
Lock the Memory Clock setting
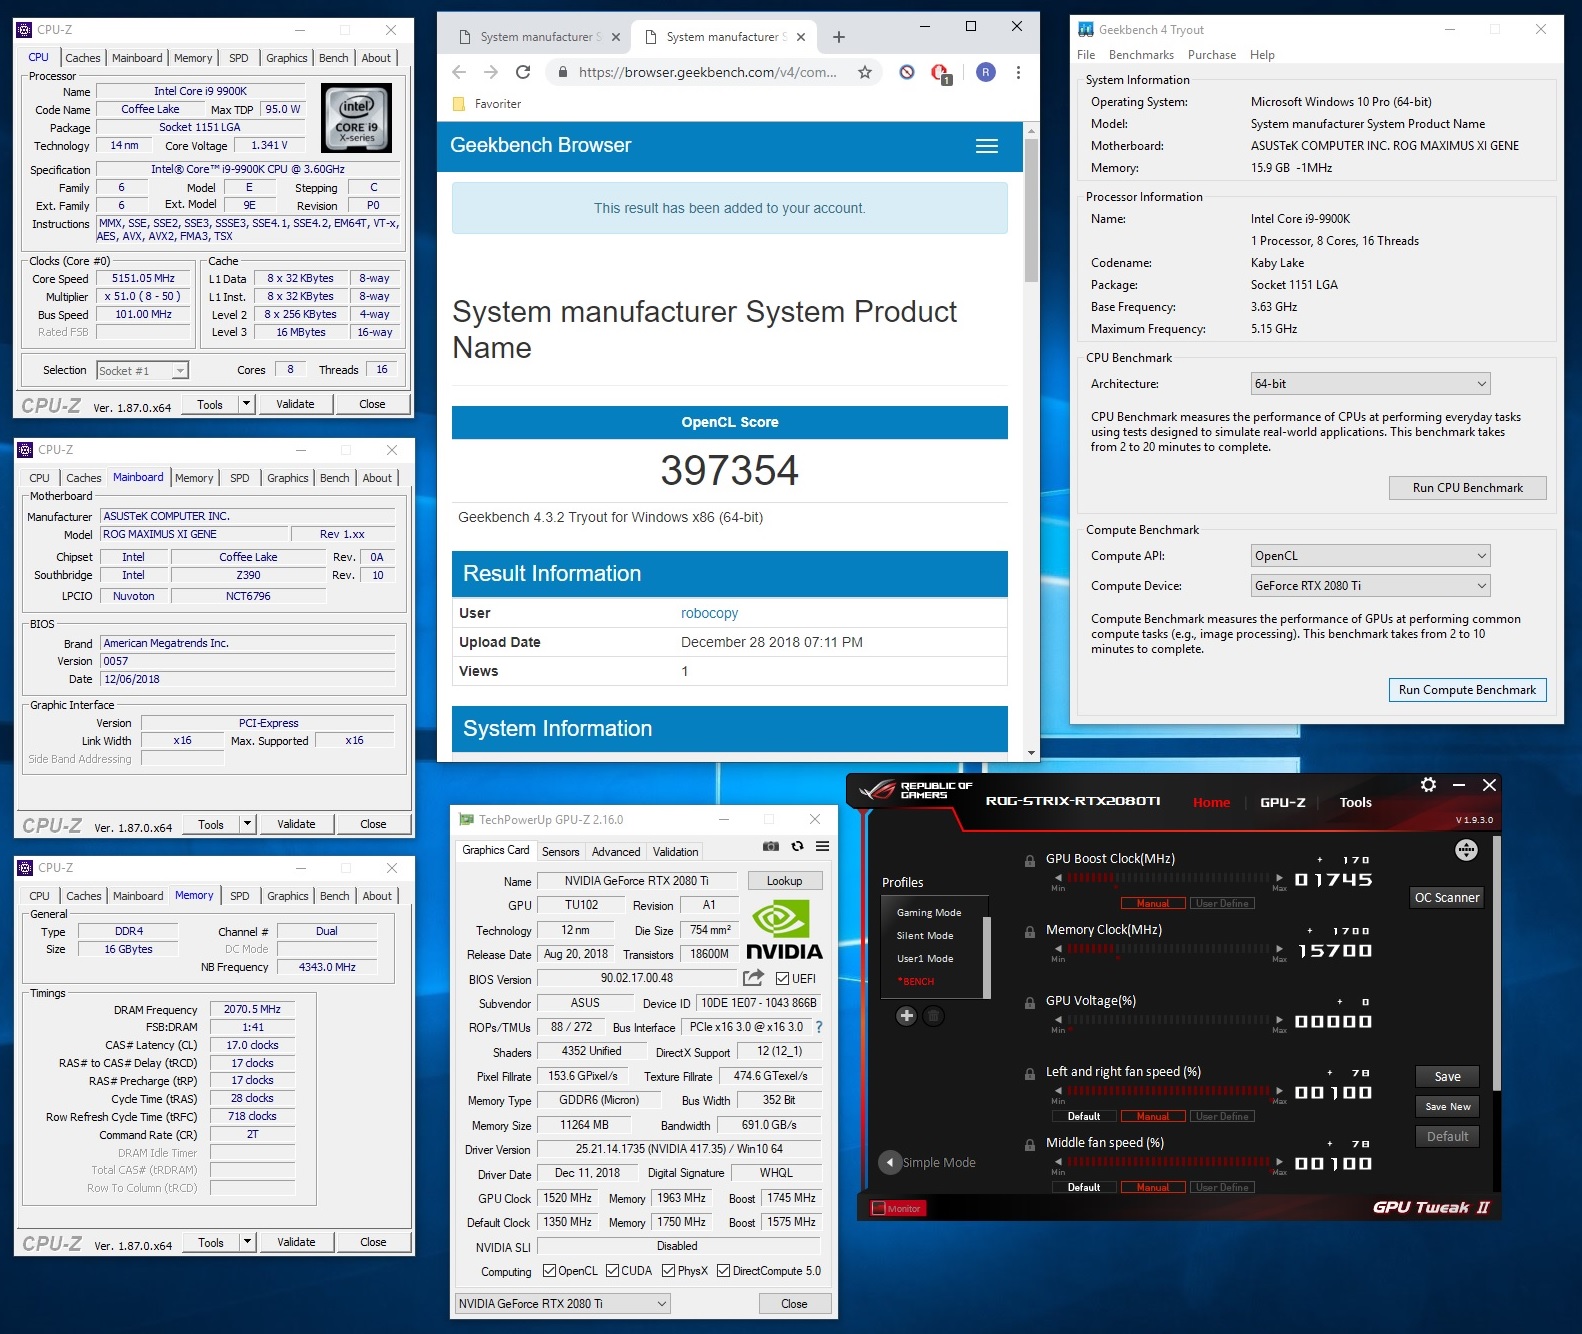pyautogui.click(x=1030, y=932)
